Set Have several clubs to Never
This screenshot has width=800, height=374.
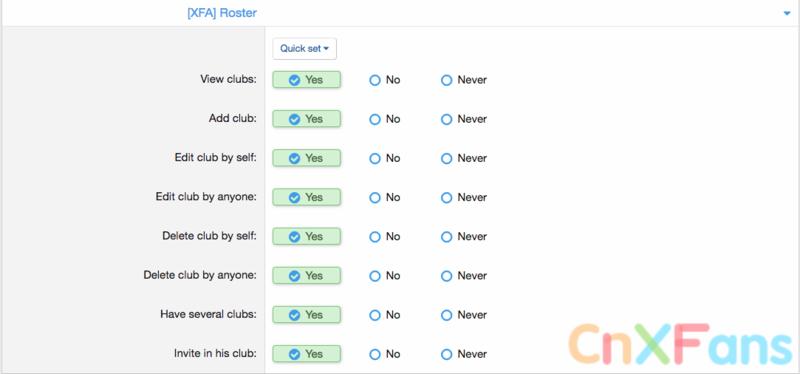(464, 315)
